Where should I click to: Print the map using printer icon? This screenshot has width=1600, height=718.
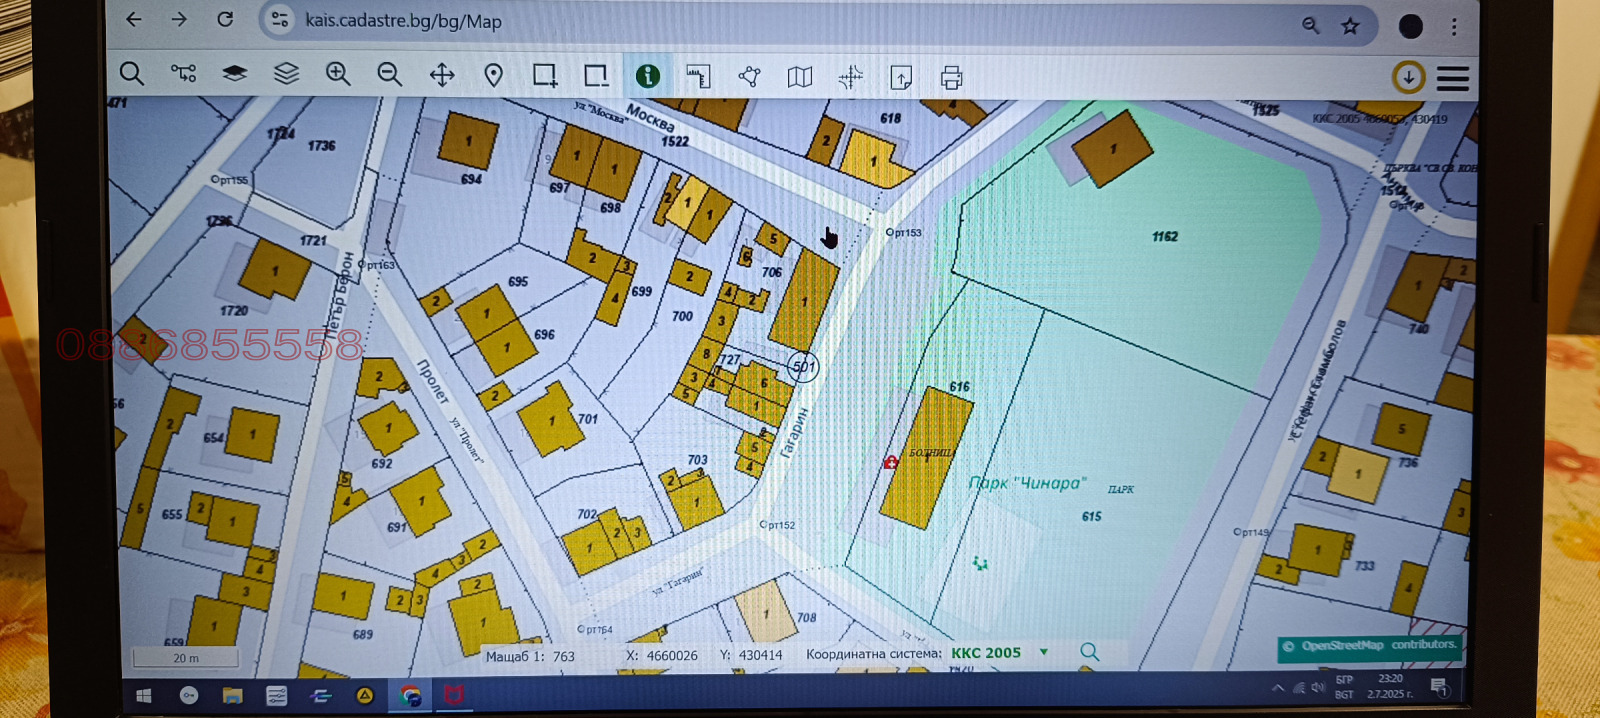pos(951,77)
